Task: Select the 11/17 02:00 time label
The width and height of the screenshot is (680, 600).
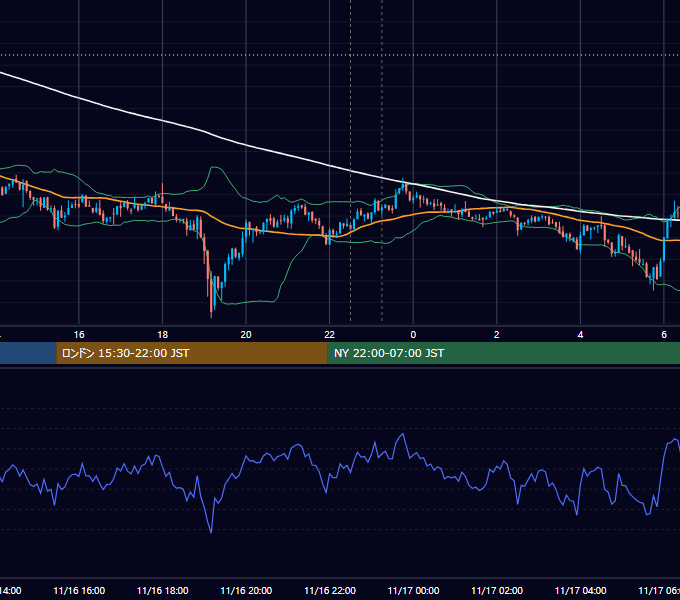Action: pyautogui.click(x=497, y=590)
